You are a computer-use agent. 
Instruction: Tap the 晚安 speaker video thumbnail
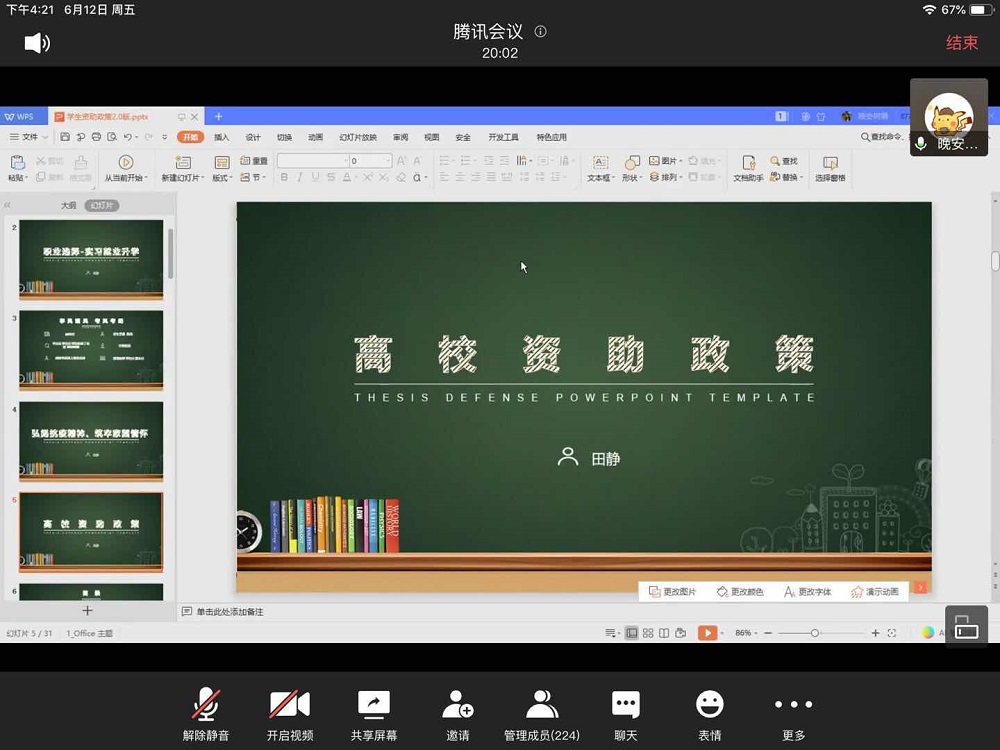pyautogui.click(x=948, y=118)
